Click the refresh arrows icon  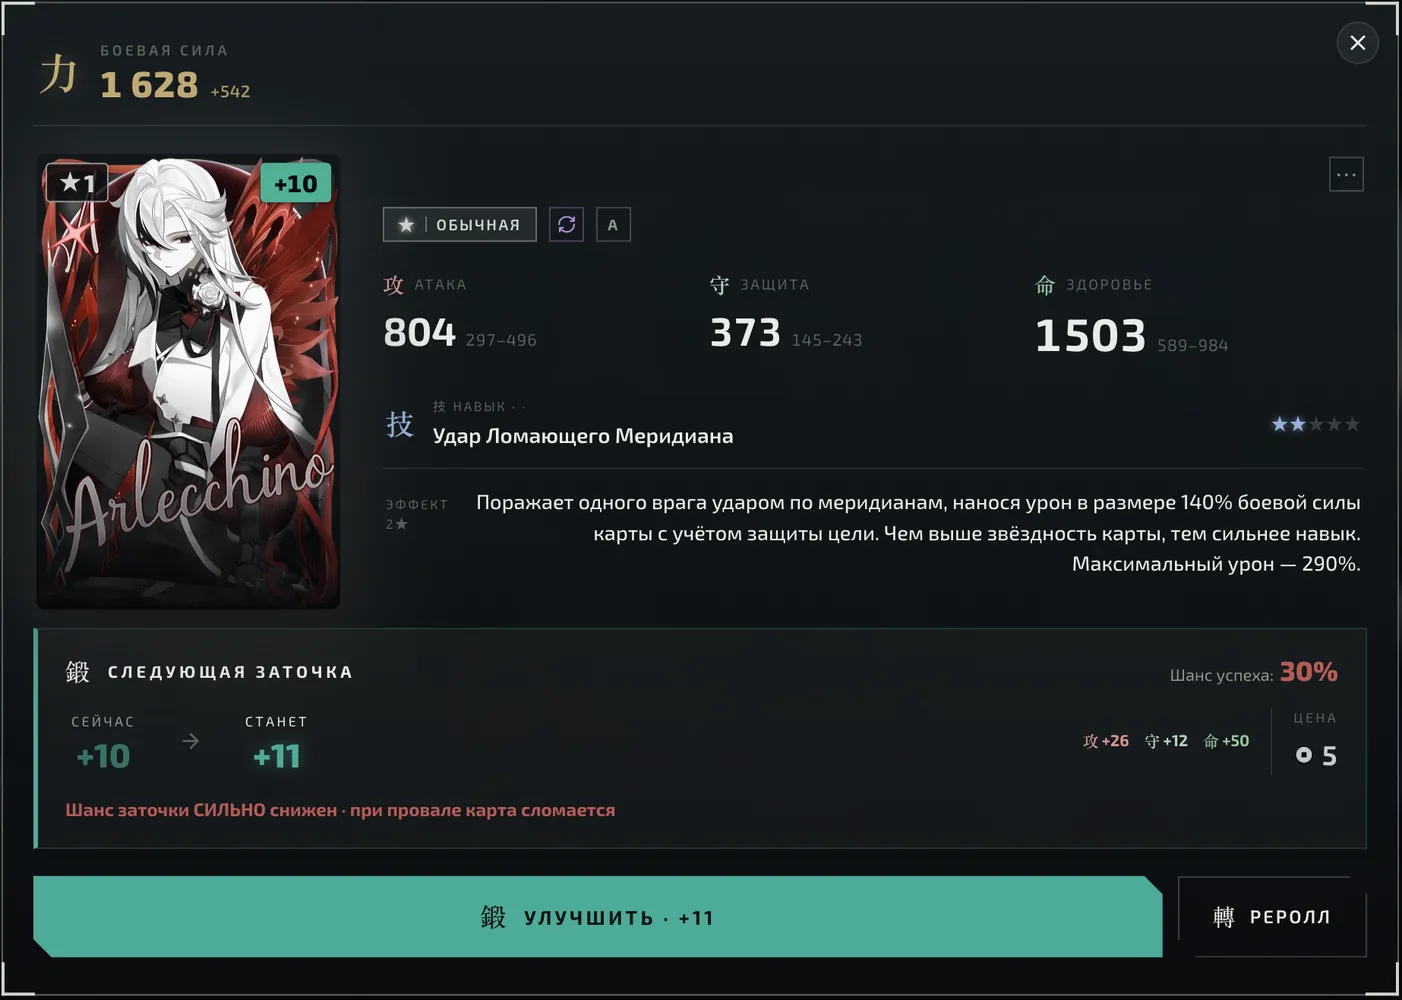pyautogui.click(x=566, y=224)
